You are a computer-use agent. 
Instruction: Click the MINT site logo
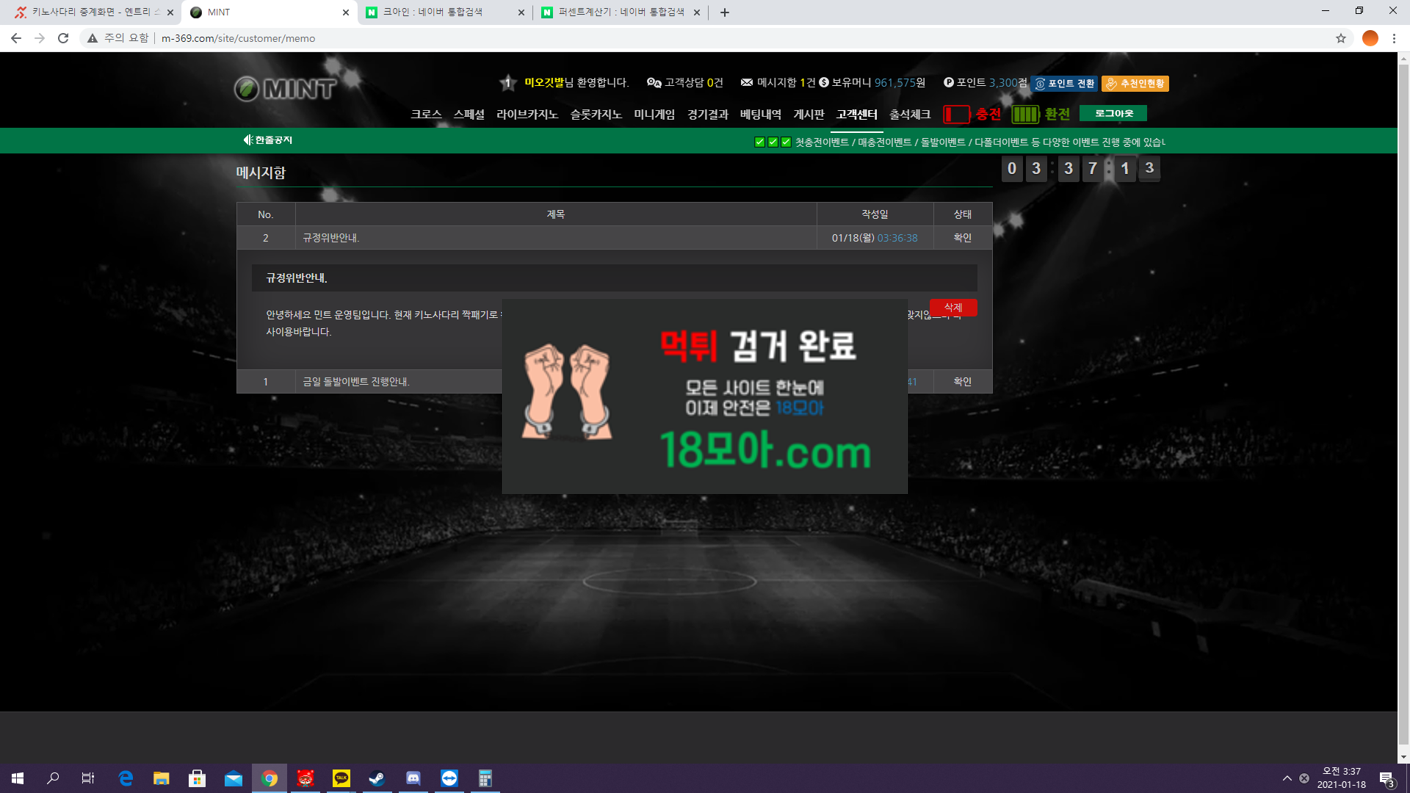285,89
